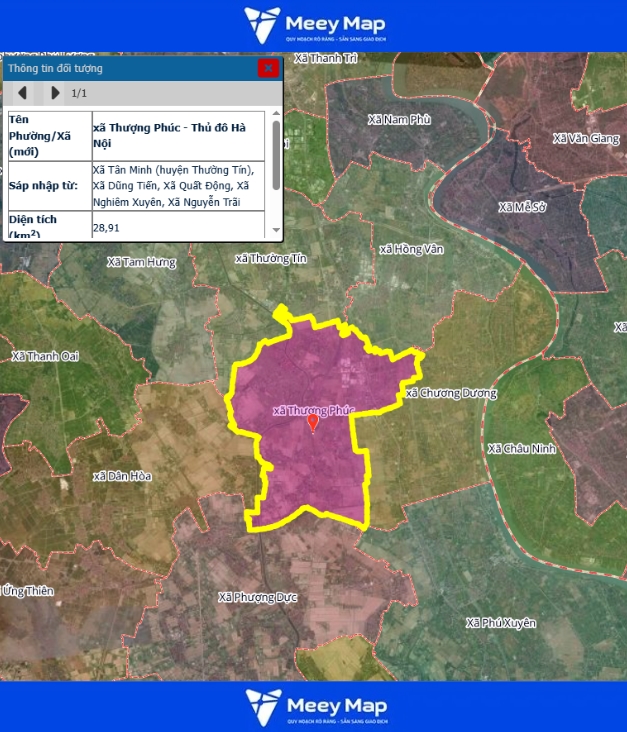627x732 pixels.
Task: Click the Xã Chương Dương region label
Action: (x=451, y=393)
